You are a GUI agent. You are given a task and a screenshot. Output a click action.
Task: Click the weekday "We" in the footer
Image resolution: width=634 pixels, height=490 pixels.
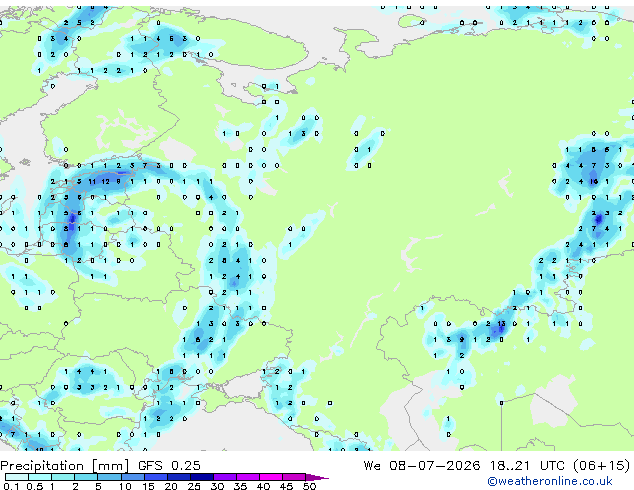click(372, 465)
